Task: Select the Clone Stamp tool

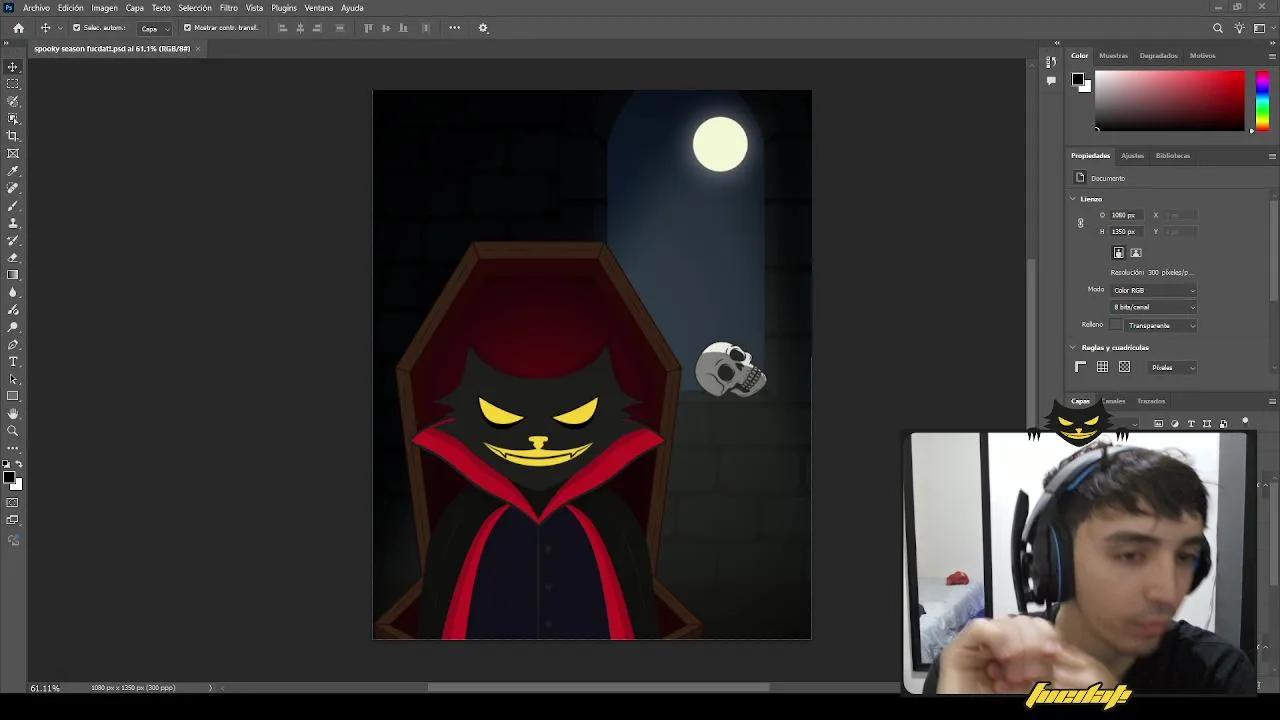Action: click(x=13, y=223)
